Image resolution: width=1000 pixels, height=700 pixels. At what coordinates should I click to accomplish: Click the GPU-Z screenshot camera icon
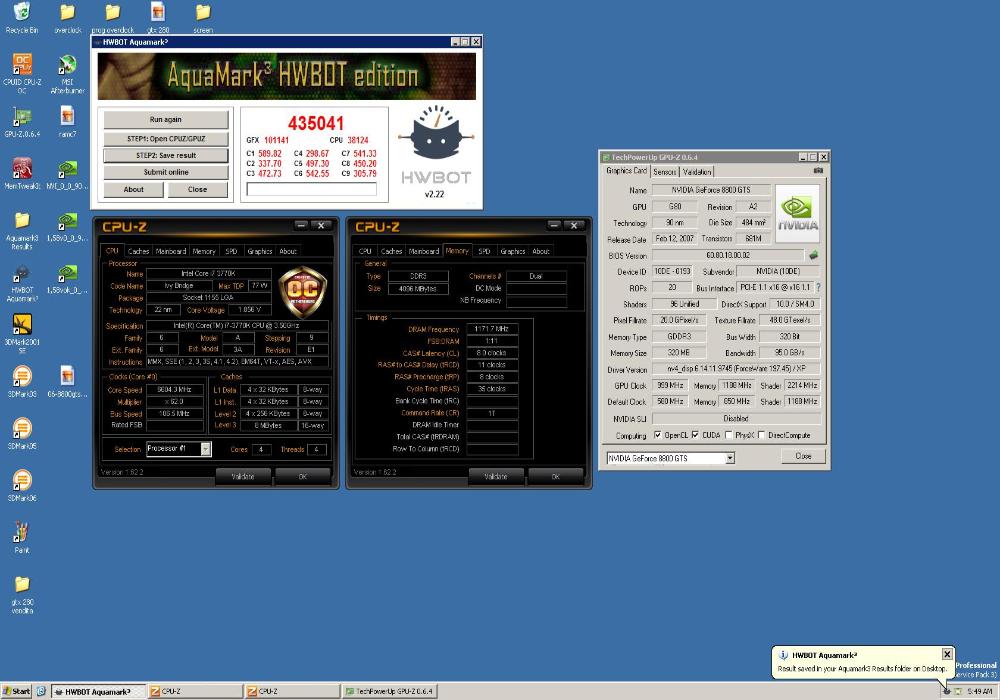point(818,171)
